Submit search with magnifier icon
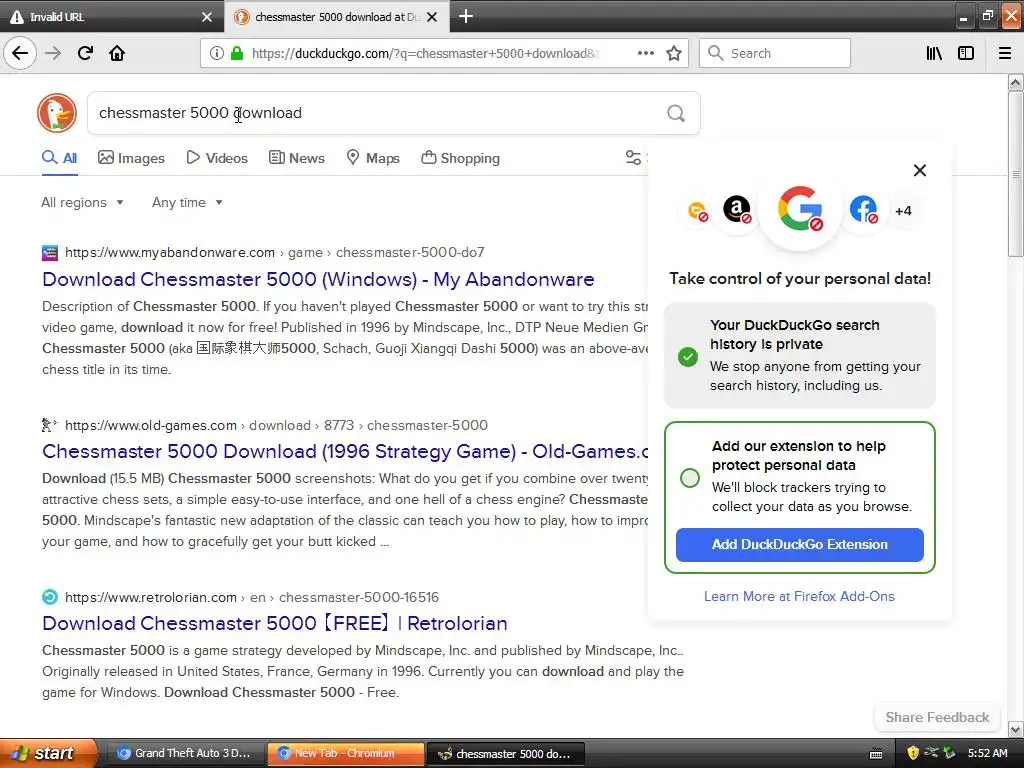1024x768 pixels. point(676,114)
